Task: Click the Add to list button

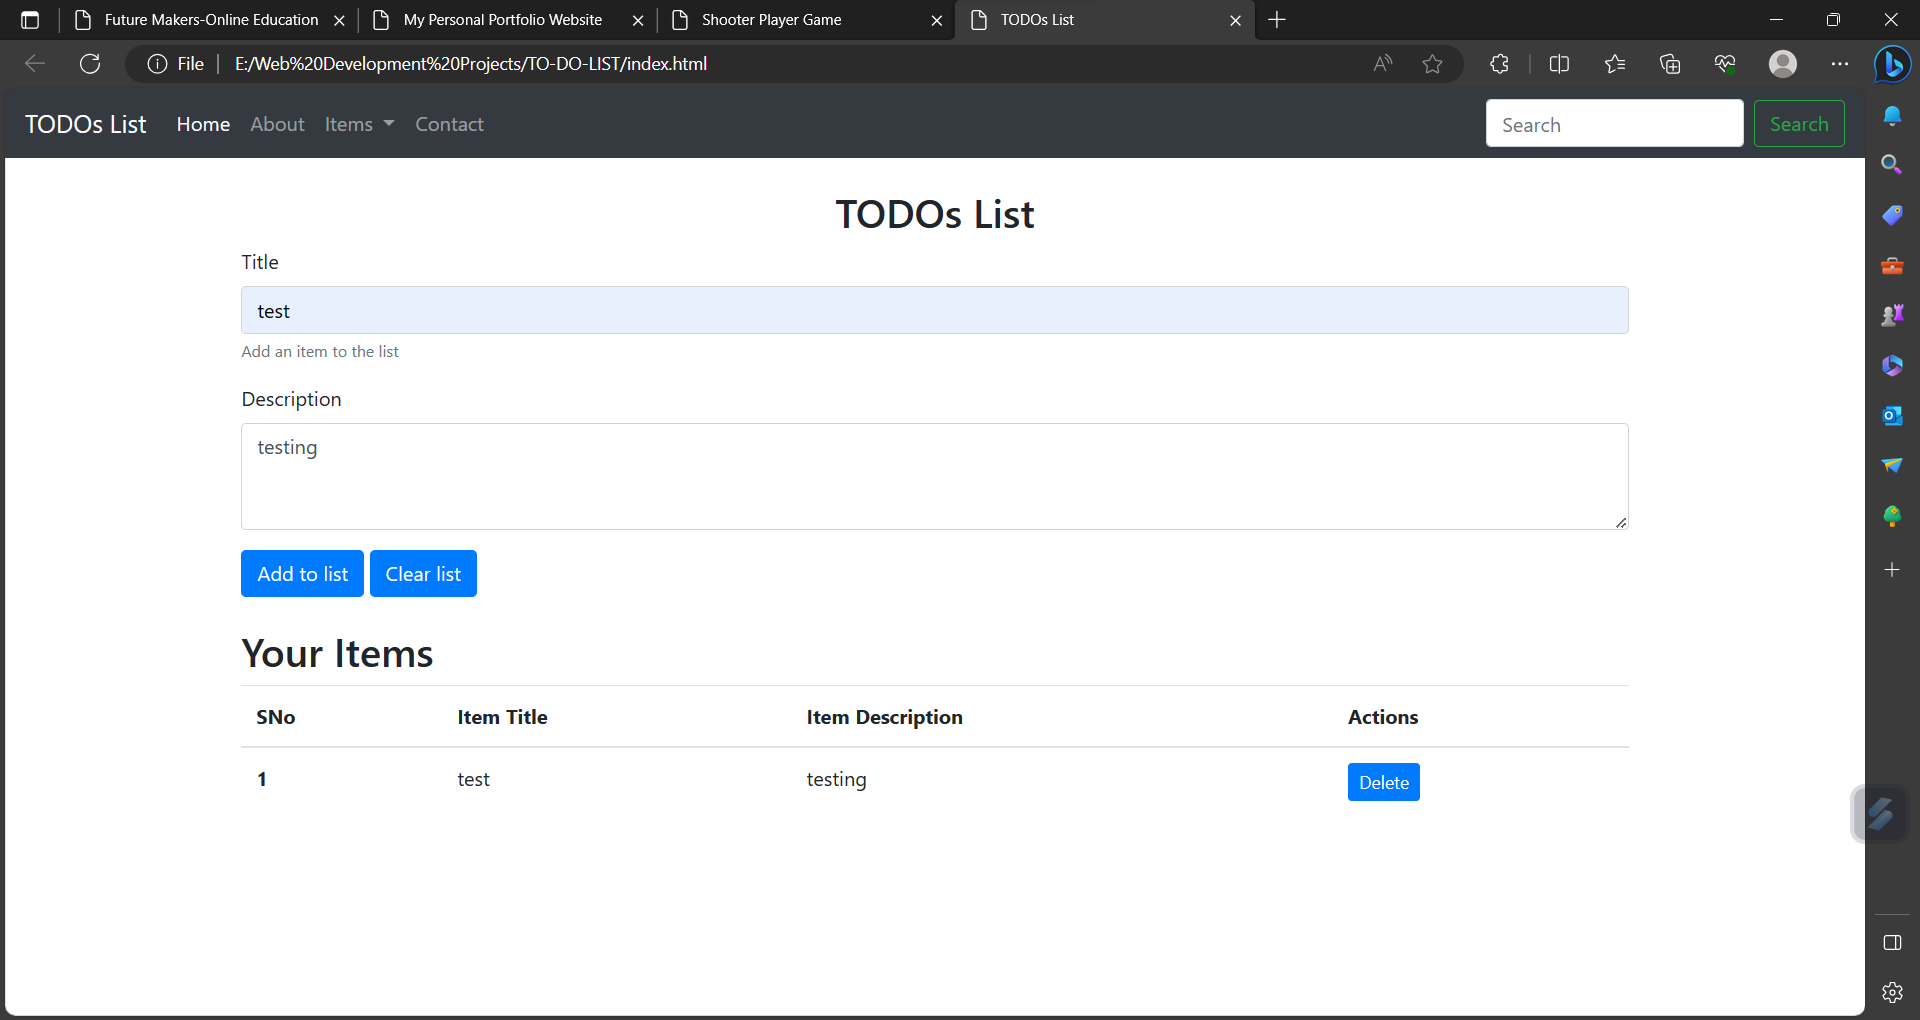Action: pos(301,573)
